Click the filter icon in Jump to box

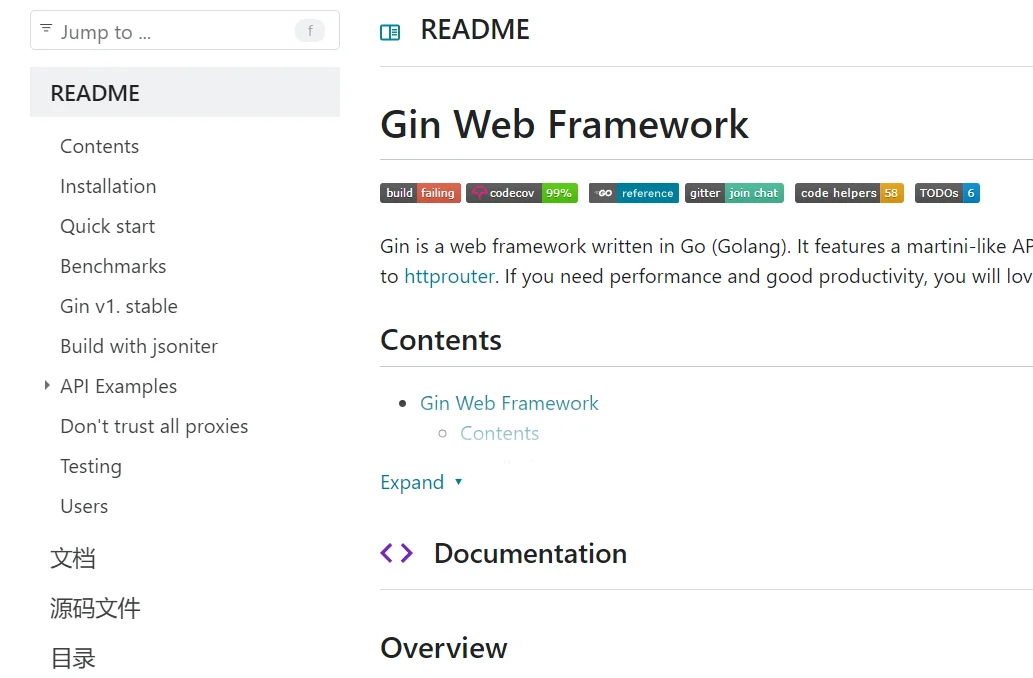[46, 28]
